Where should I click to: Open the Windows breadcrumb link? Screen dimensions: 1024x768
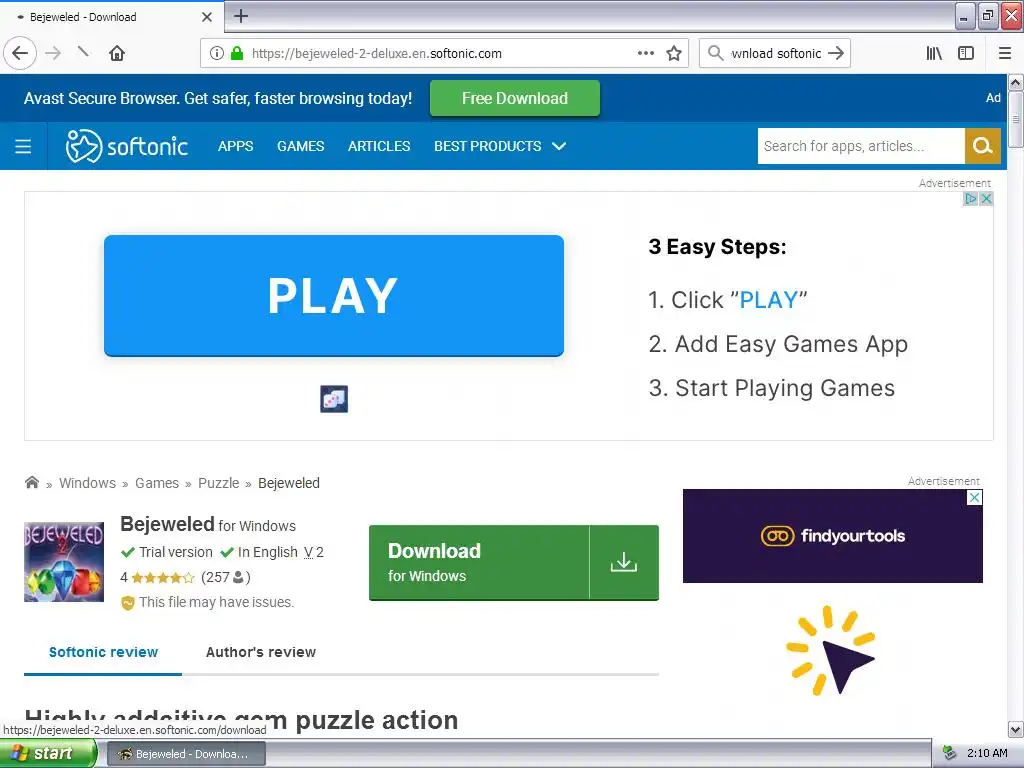click(x=88, y=483)
